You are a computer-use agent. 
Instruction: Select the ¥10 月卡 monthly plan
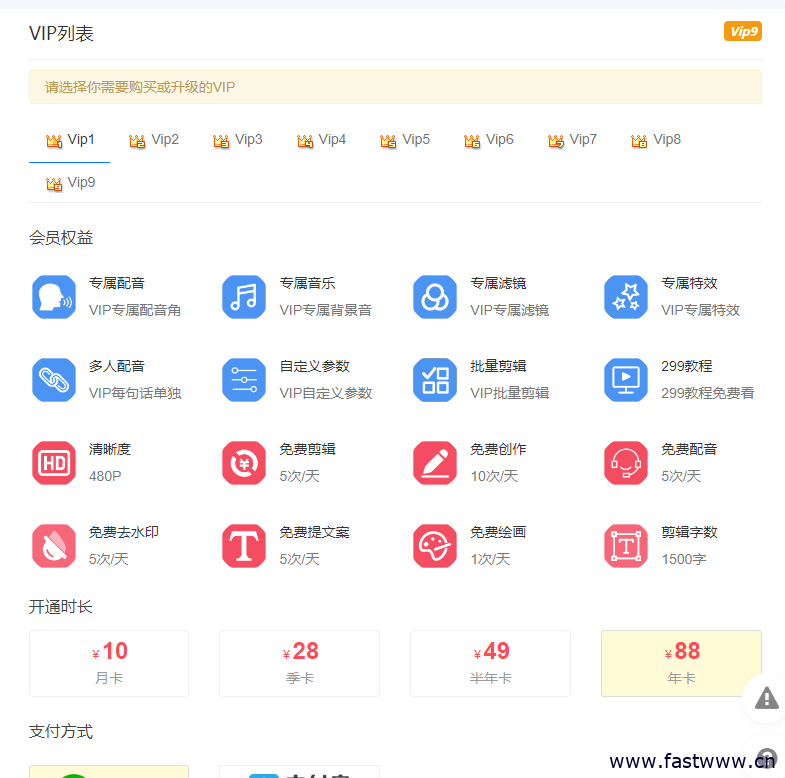pyautogui.click(x=109, y=663)
